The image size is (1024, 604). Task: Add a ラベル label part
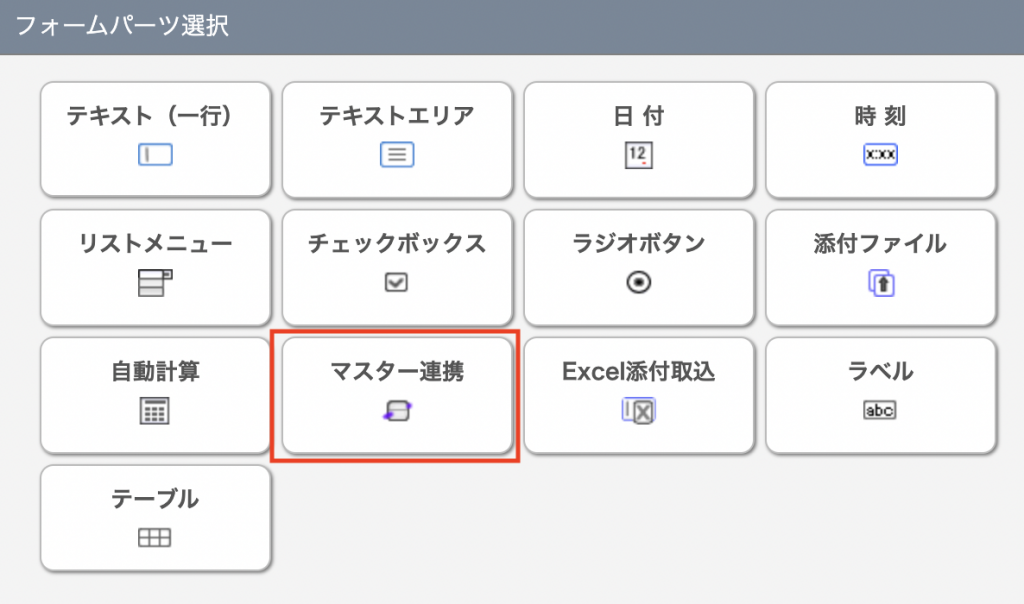880,395
